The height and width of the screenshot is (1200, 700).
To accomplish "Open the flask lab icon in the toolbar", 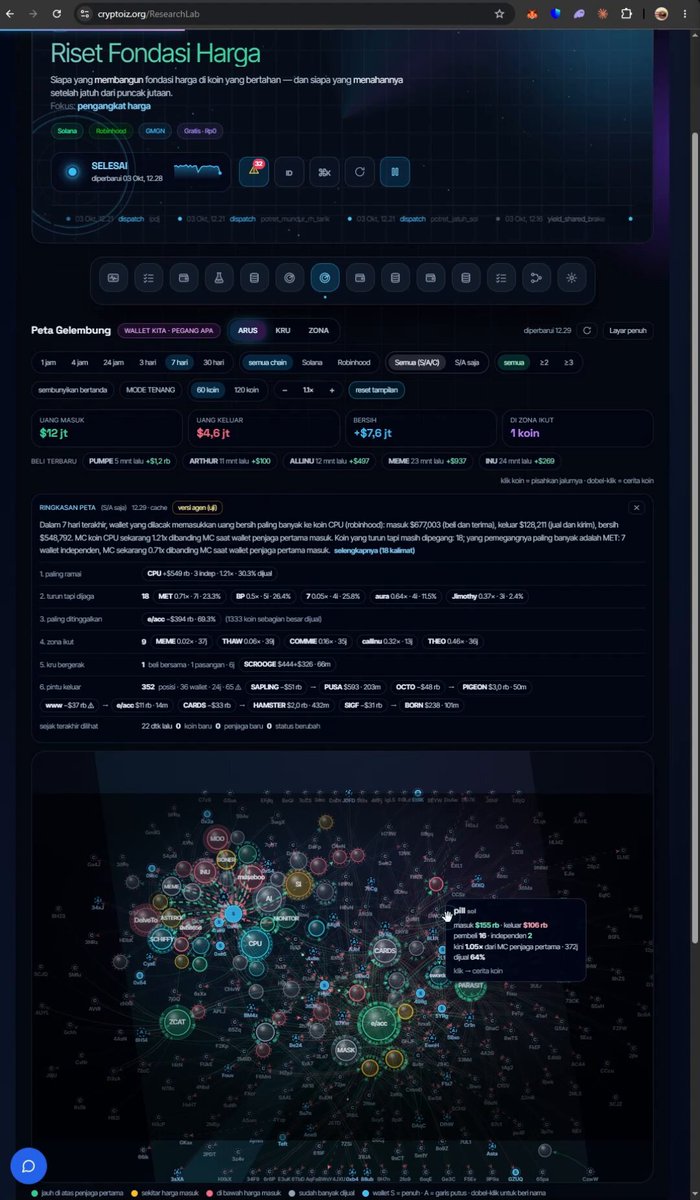I will pyautogui.click(x=219, y=278).
